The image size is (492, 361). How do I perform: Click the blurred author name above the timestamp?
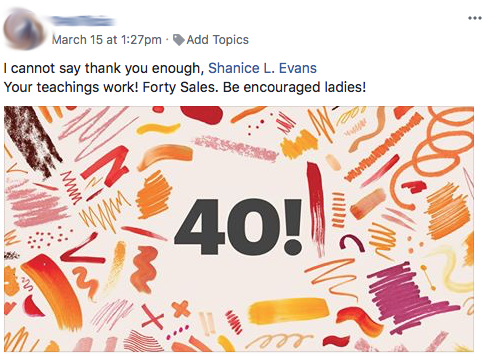tap(83, 21)
